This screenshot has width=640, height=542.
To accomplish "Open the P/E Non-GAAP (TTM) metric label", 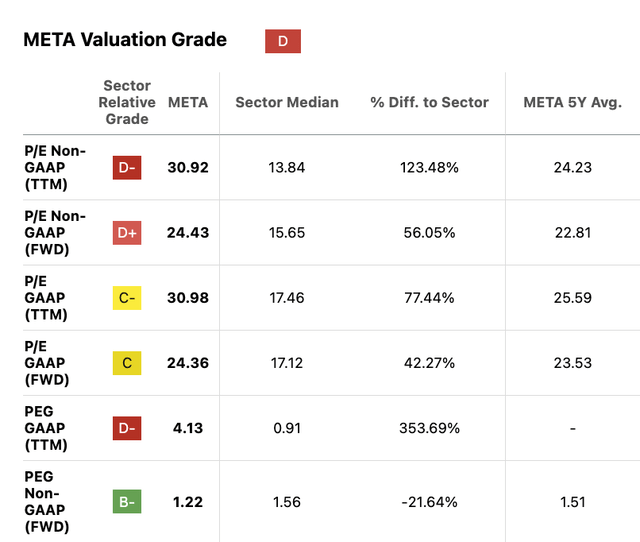I will [x=55, y=167].
